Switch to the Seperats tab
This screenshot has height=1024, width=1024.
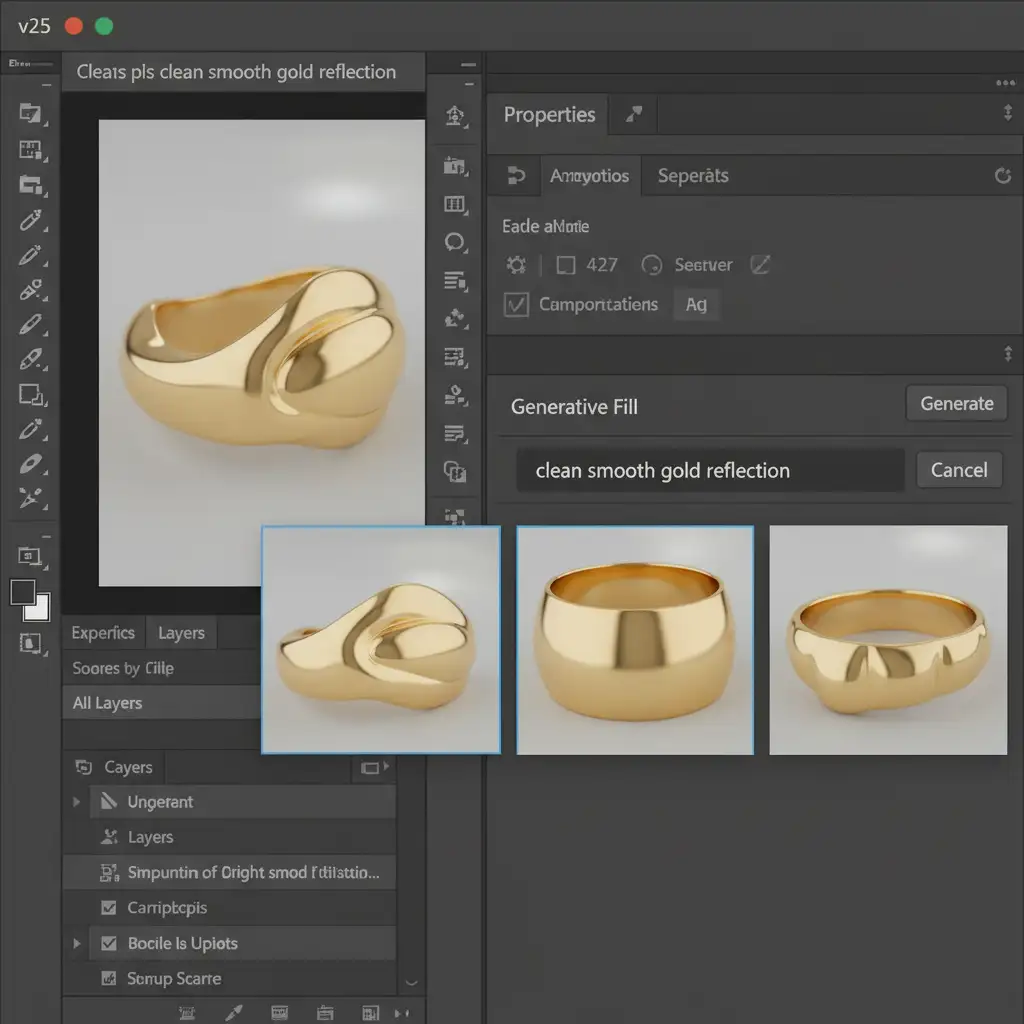click(x=692, y=176)
